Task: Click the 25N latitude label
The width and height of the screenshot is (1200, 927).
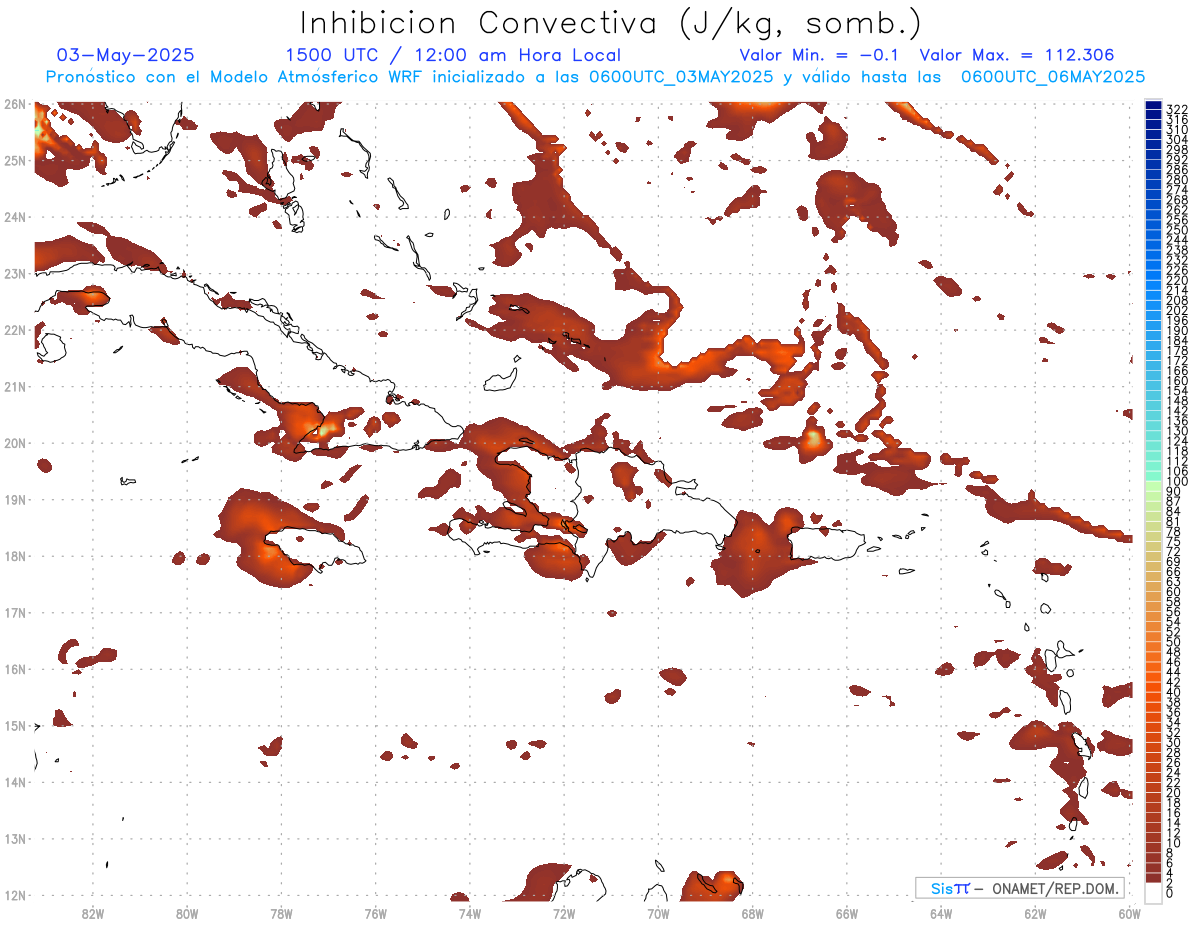Action: [x=14, y=160]
